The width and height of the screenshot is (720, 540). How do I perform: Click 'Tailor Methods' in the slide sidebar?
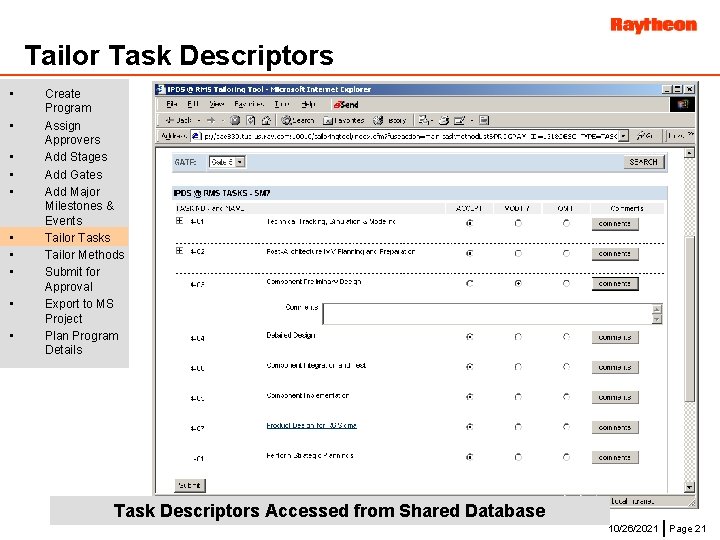tap(84, 255)
